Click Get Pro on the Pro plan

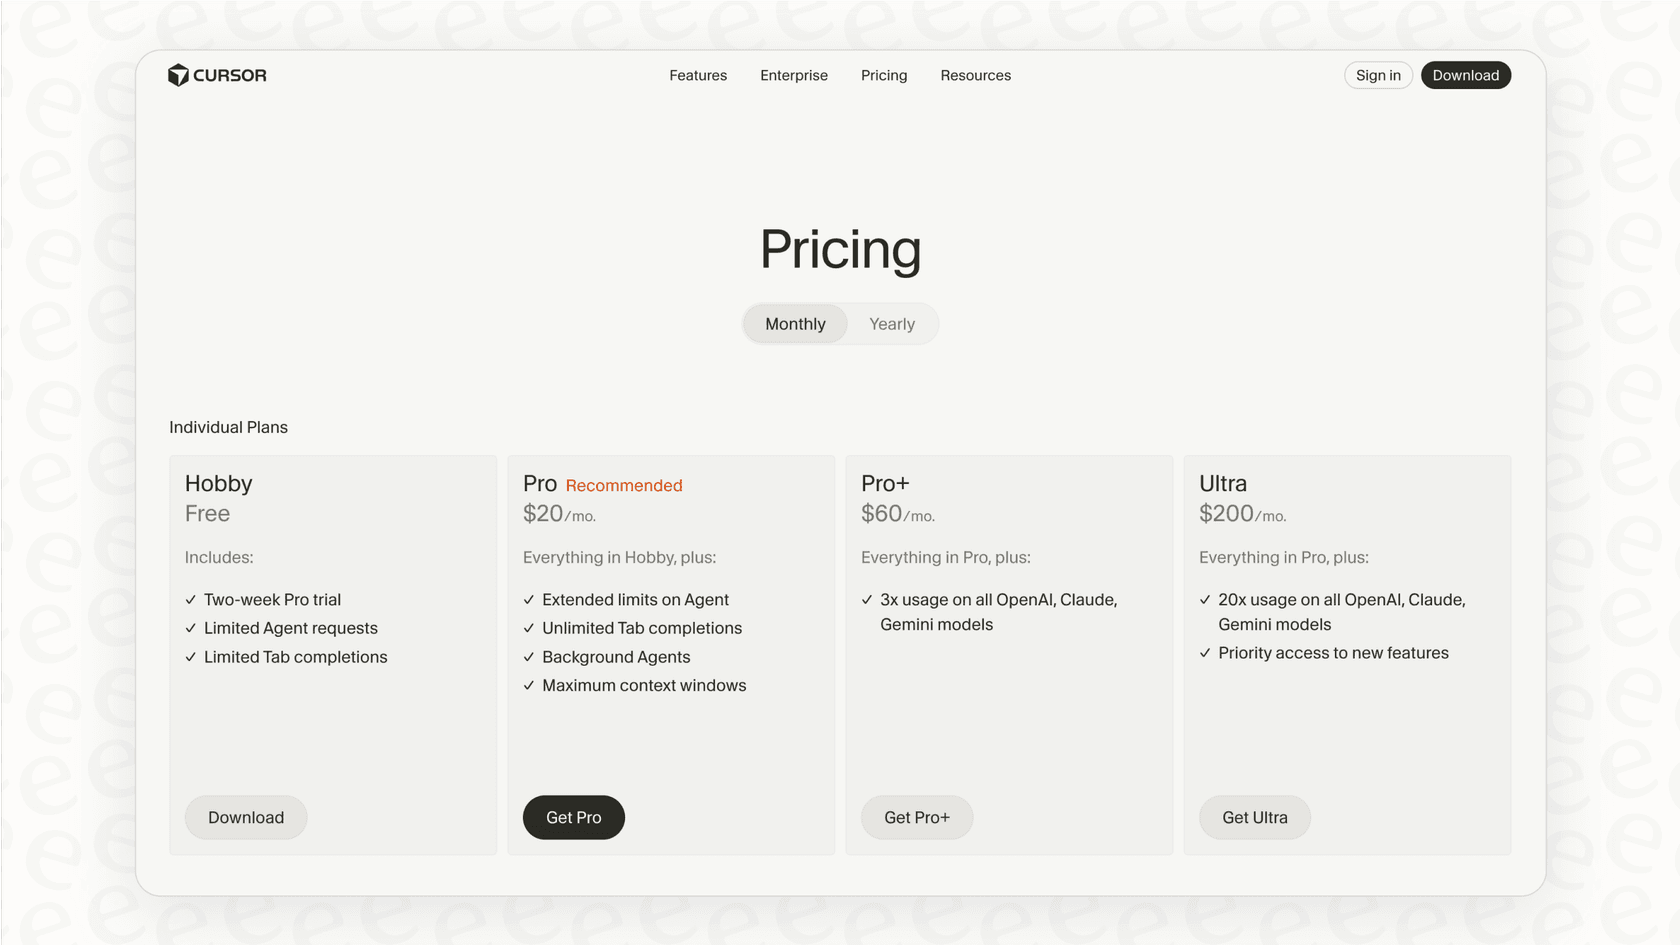coord(573,817)
